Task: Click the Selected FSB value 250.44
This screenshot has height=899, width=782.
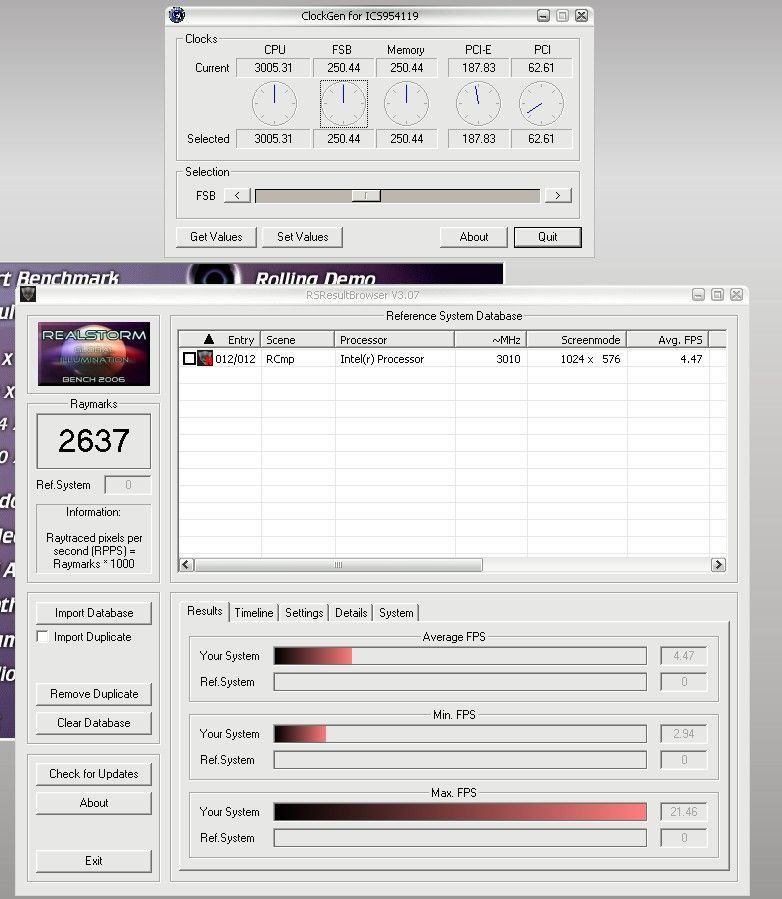Action: pos(343,139)
